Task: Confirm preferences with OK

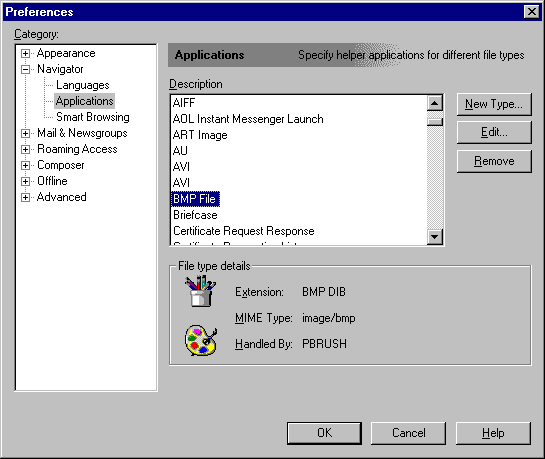Action: (324, 433)
